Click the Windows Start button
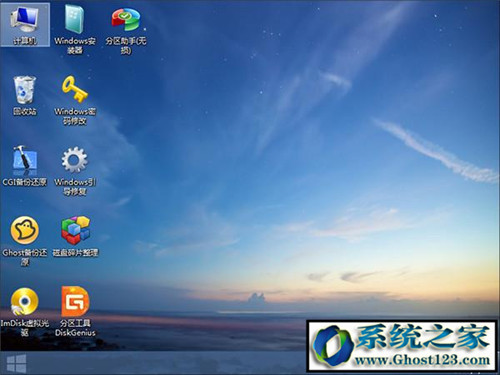This screenshot has height=375, width=500. click(x=16, y=363)
